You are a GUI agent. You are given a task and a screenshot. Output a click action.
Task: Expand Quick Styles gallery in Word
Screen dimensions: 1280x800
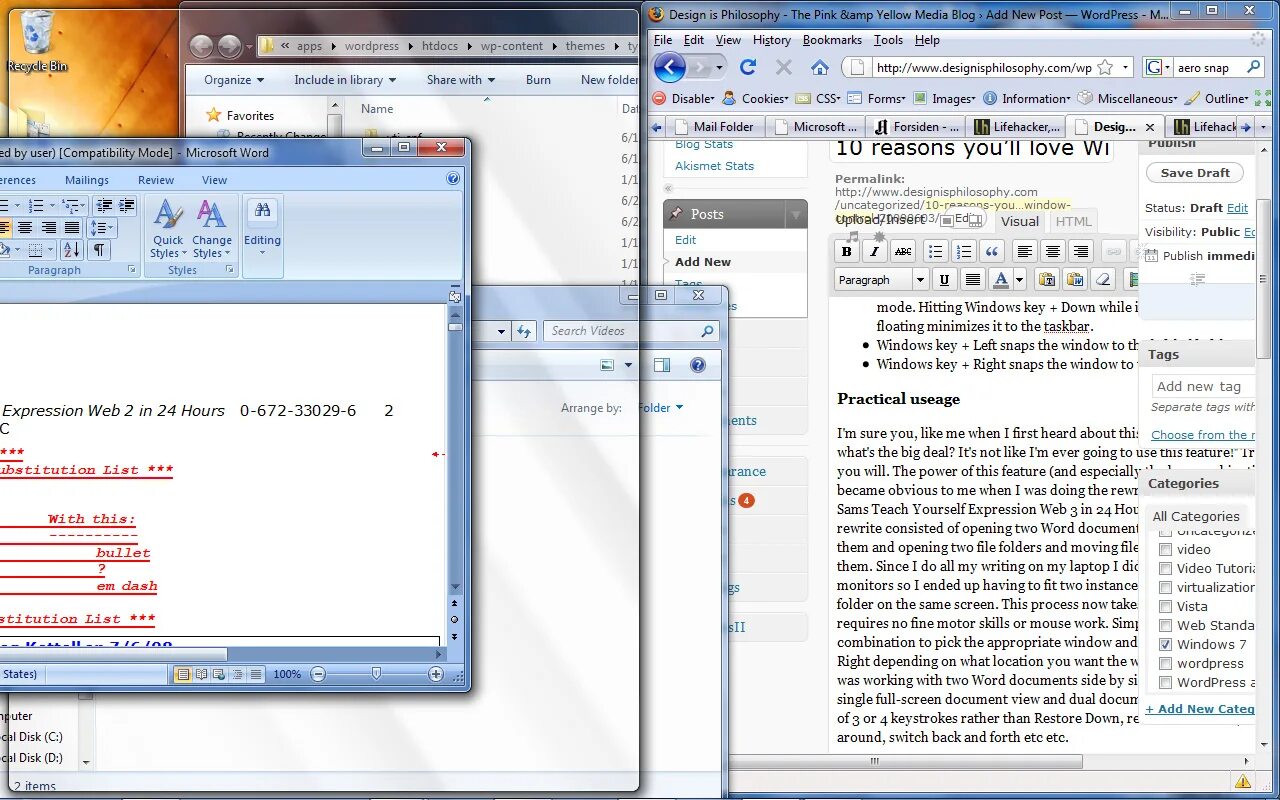[x=167, y=229]
